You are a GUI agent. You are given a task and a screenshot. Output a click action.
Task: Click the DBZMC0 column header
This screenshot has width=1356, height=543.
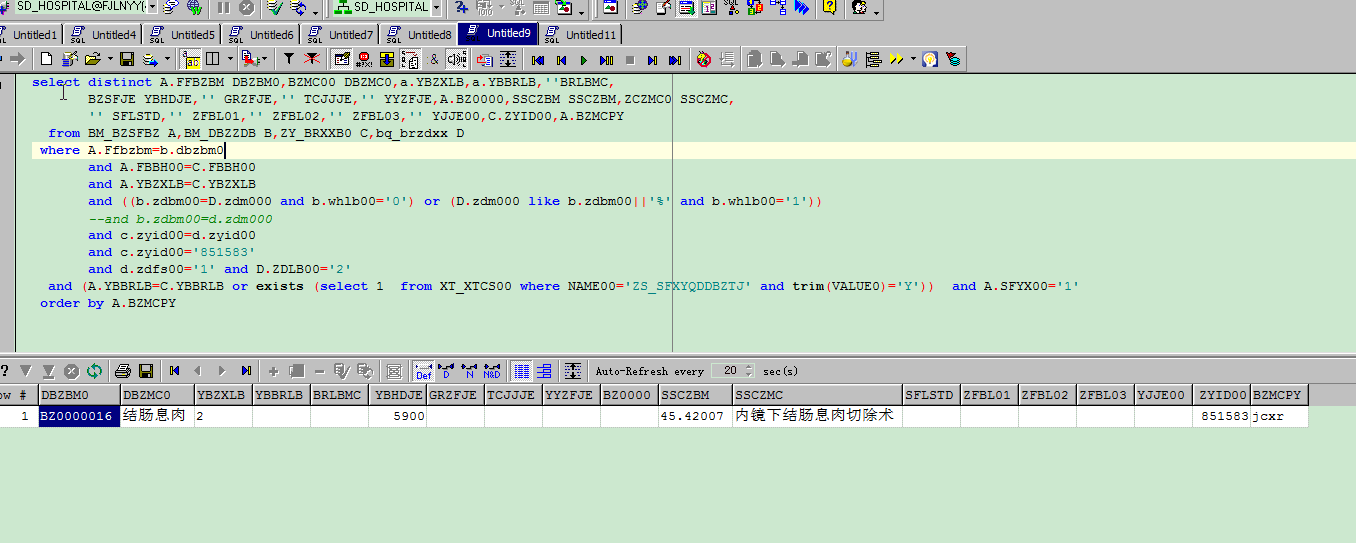point(155,396)
